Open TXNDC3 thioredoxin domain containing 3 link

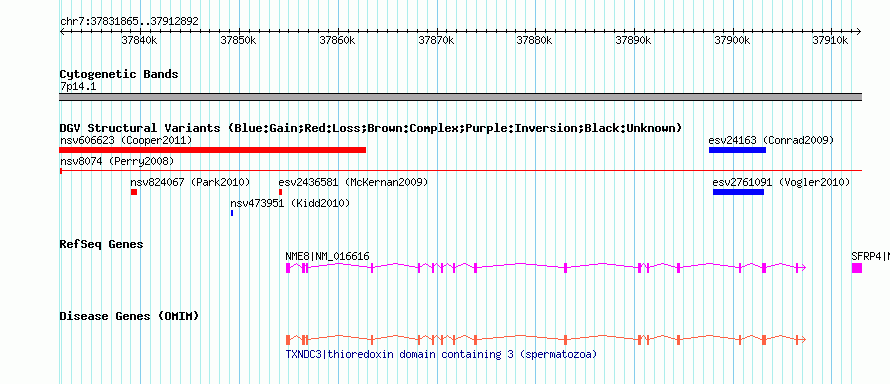point(441,355)
